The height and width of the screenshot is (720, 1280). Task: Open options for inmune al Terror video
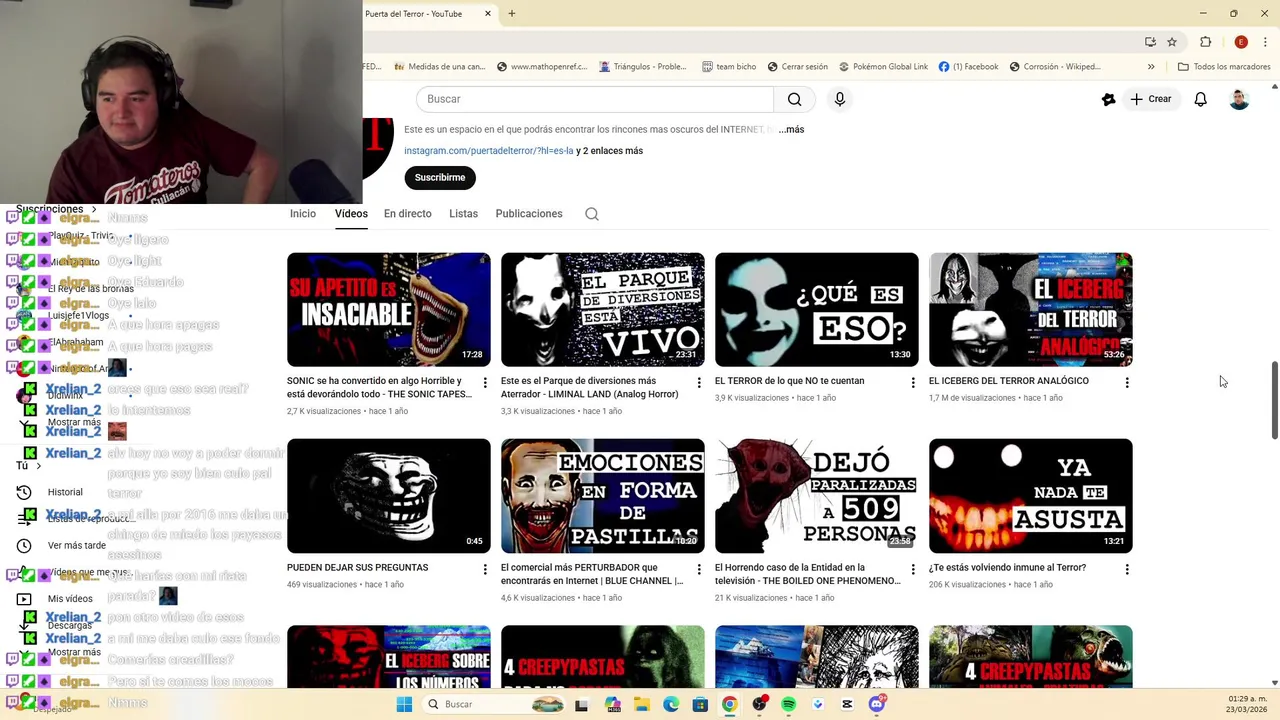1127,569
